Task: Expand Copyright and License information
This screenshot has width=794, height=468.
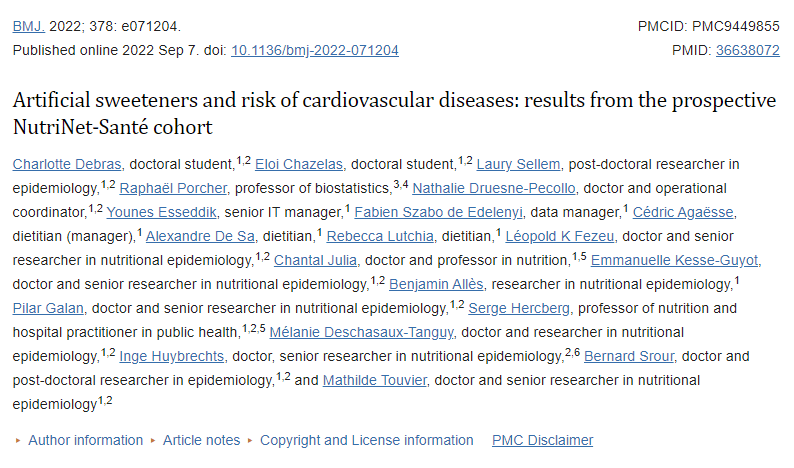Action: click(367, 440)
